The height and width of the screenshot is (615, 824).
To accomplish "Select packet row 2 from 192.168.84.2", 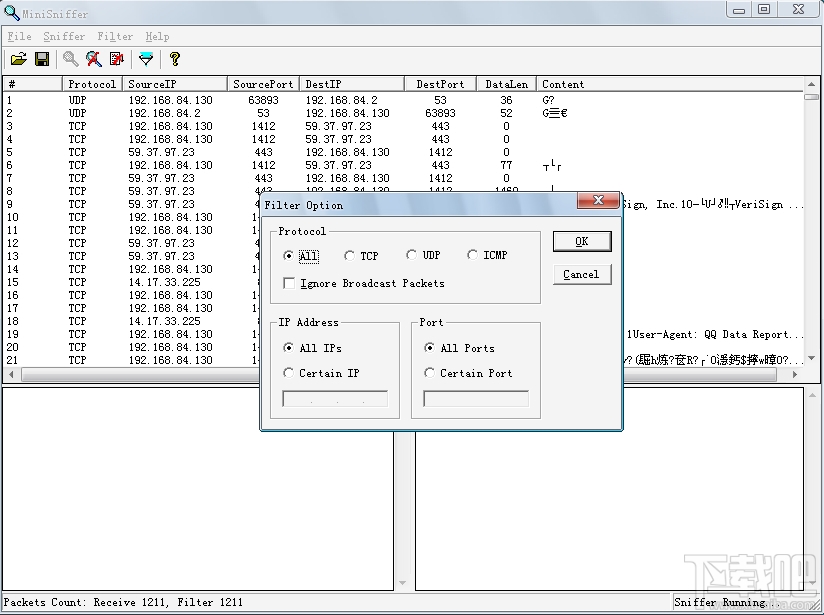I will (x=403, y=113).
